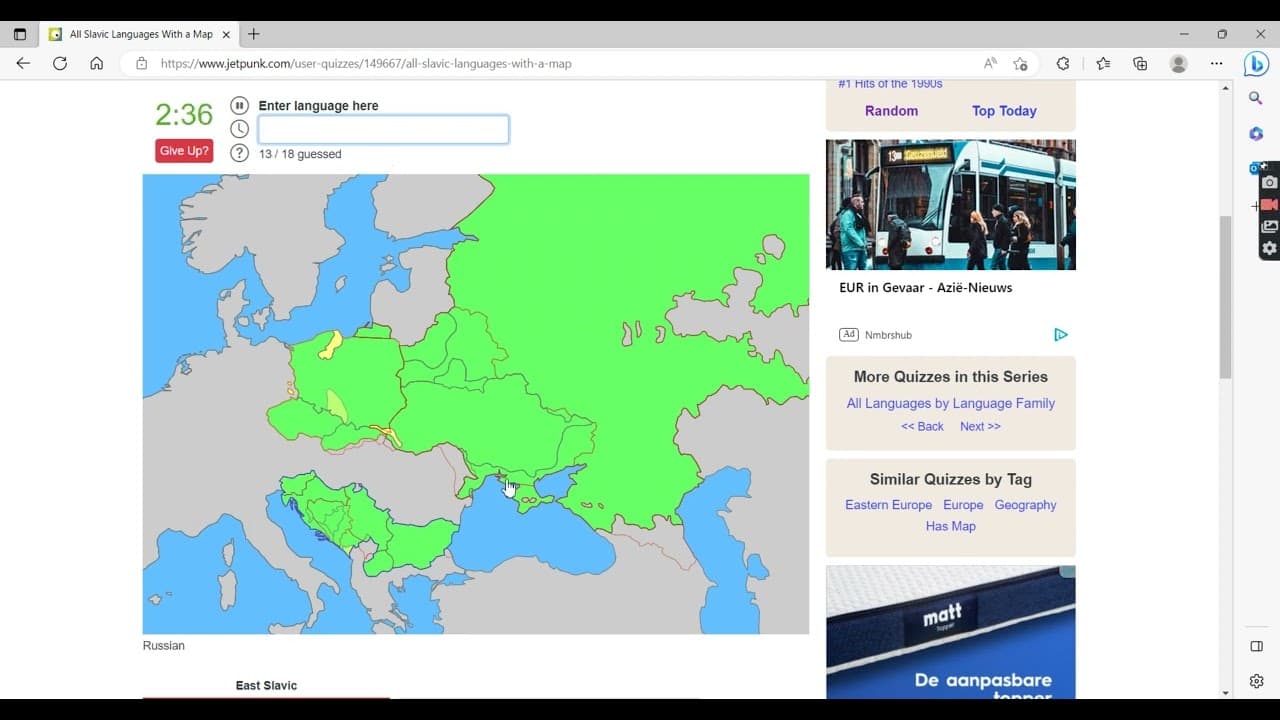
Task: Open a new browser tab
Action: tap(254, 34)
